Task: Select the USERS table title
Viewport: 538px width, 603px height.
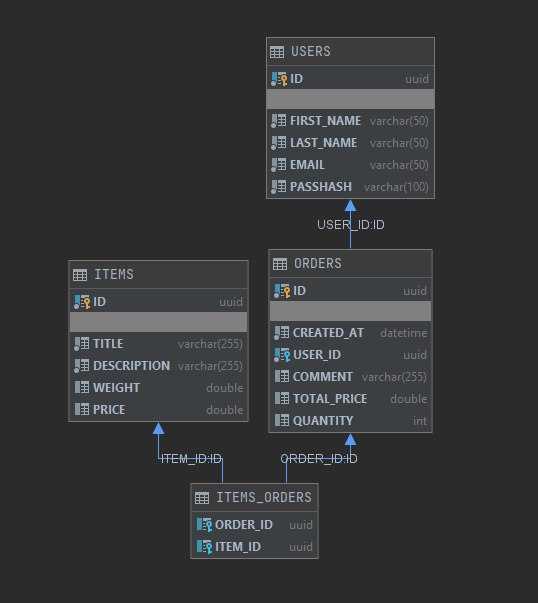Action: click(x=311, y=51)
